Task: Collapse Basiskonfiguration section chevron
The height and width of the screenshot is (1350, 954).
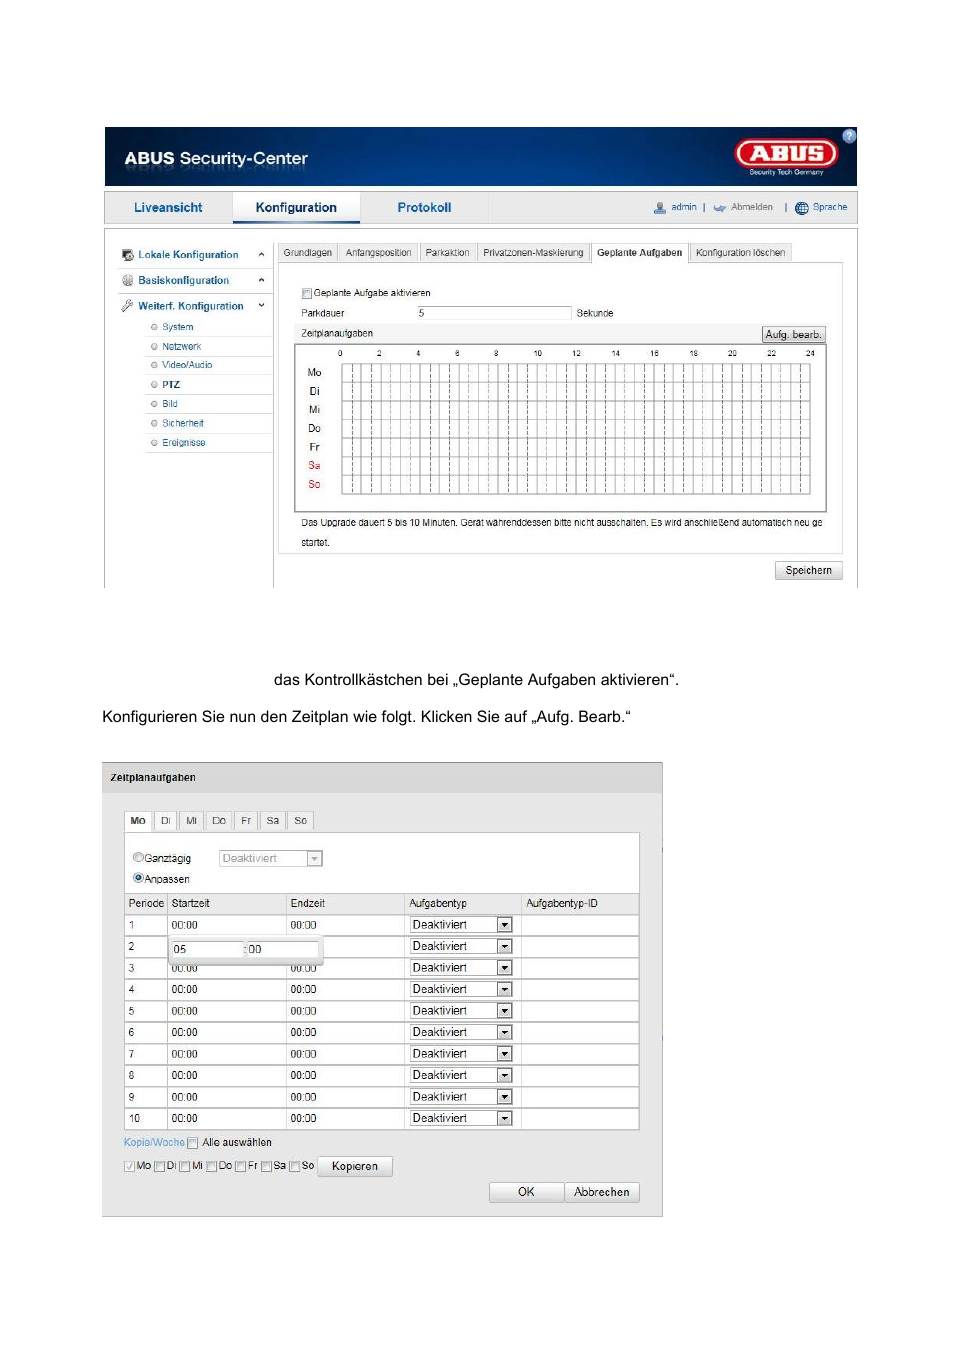Action: click(262, 280)
